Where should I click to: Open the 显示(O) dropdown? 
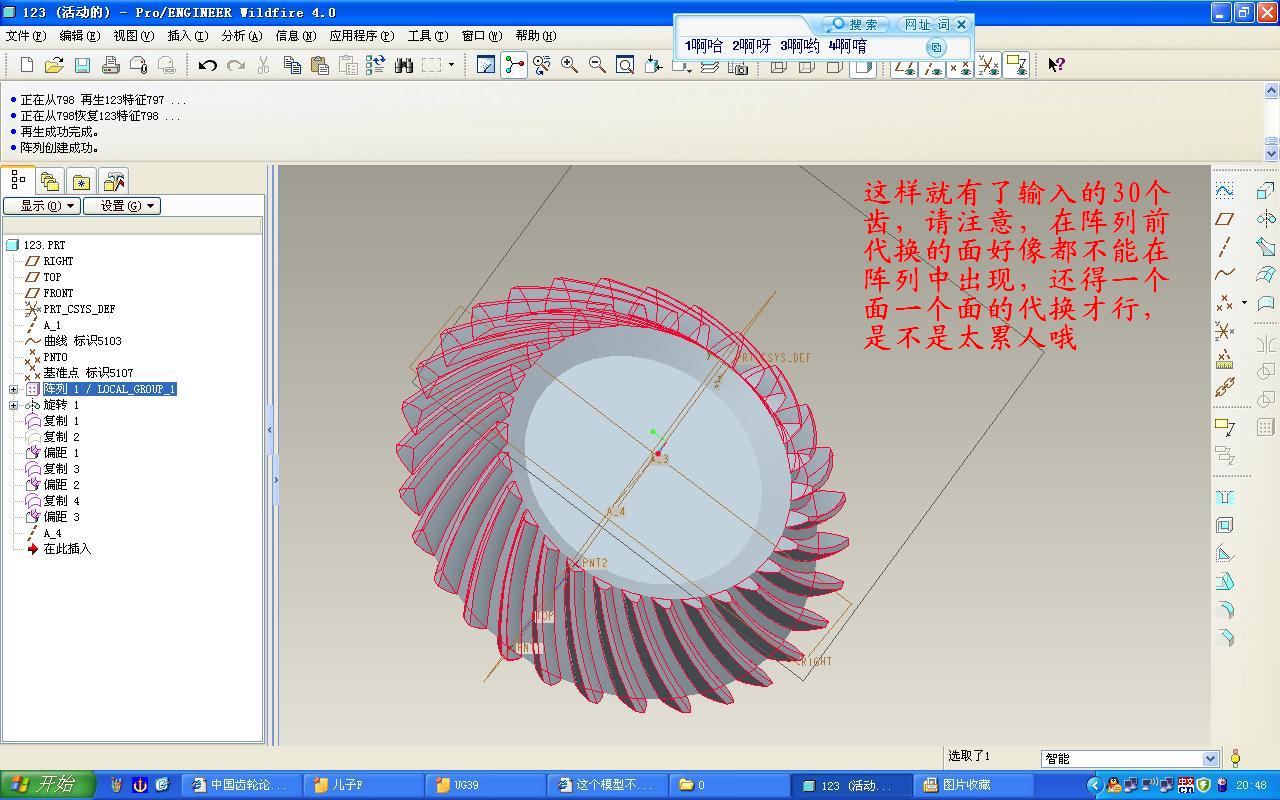pos(41,206)
